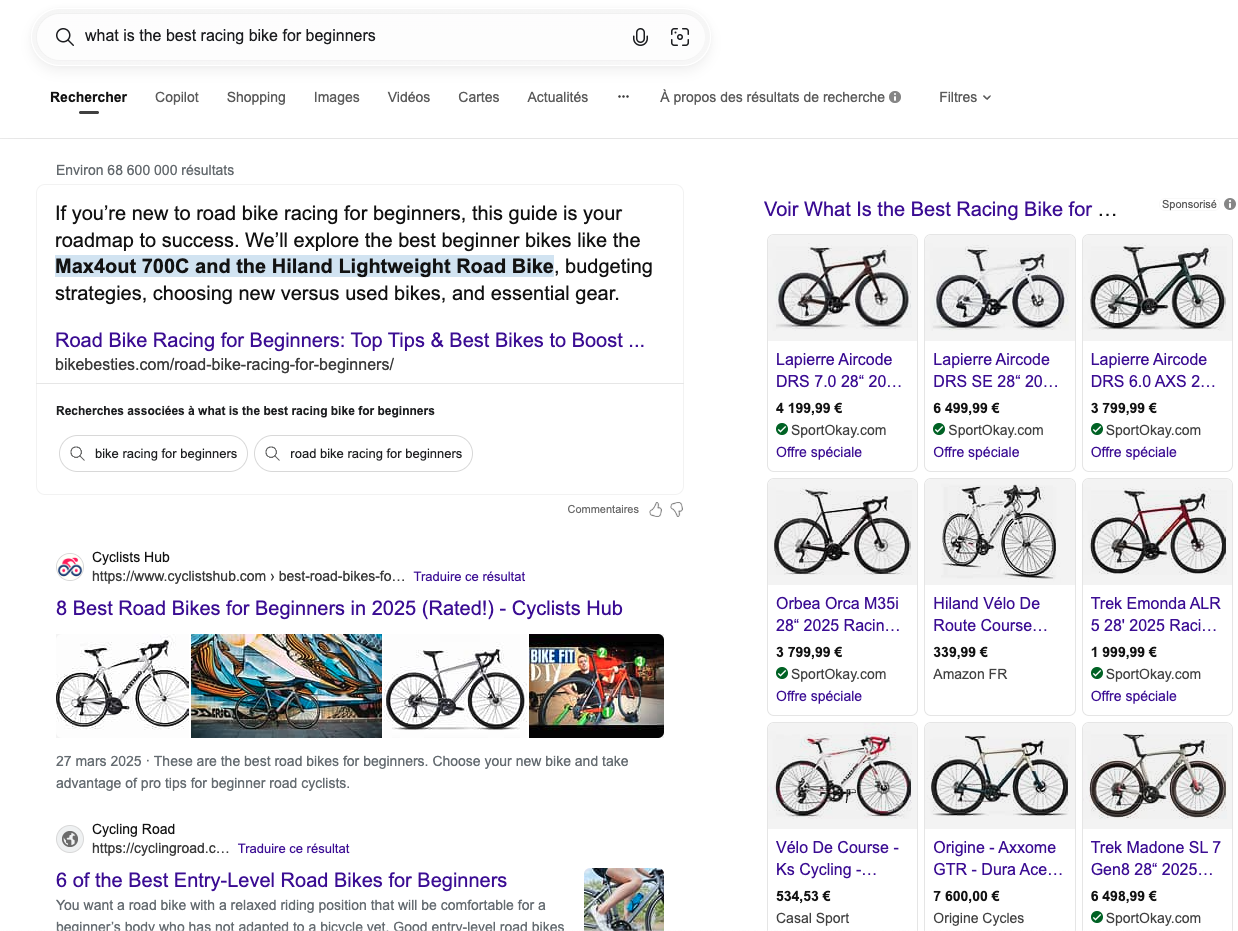Image resolution: width=1238 pixels, height=931 pixels.
Task: Give thumbs down feedback on answer
Action: (677, 510)
